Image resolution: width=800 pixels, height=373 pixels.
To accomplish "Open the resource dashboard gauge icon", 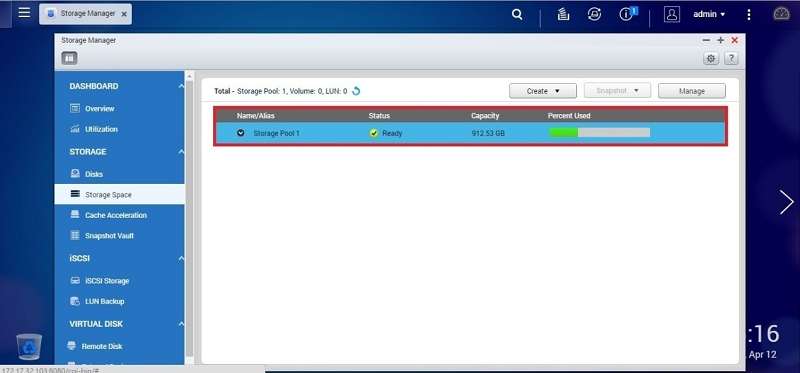I will 782,14.
